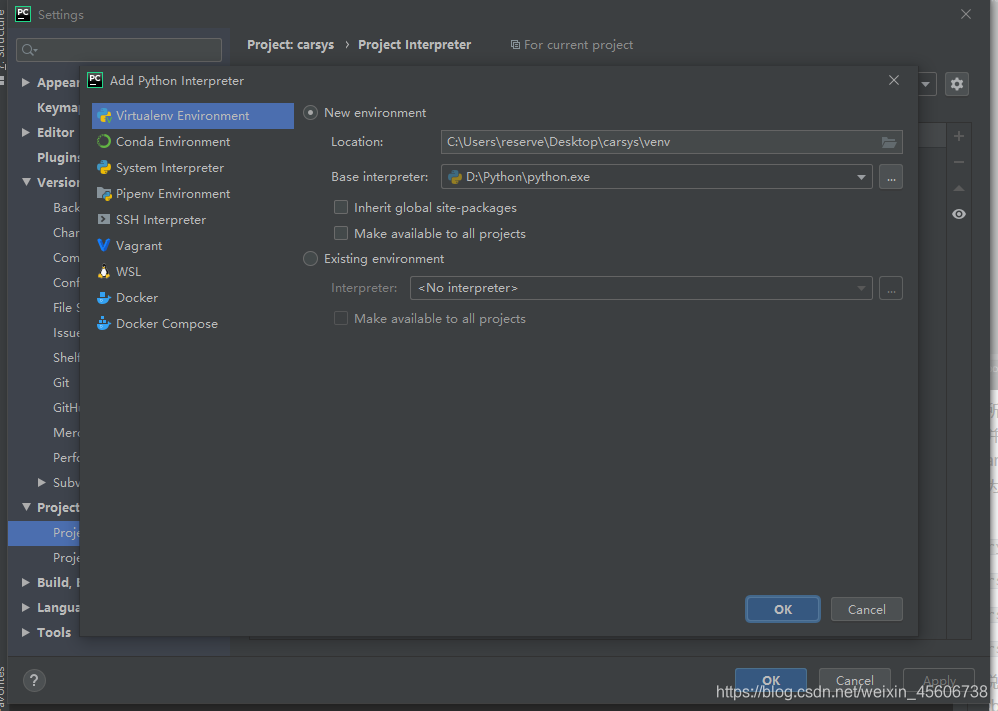The height and width of the screenshot is (711, 998).
Task: Open Issue Navigation settings item
Action: coord(66,333)
